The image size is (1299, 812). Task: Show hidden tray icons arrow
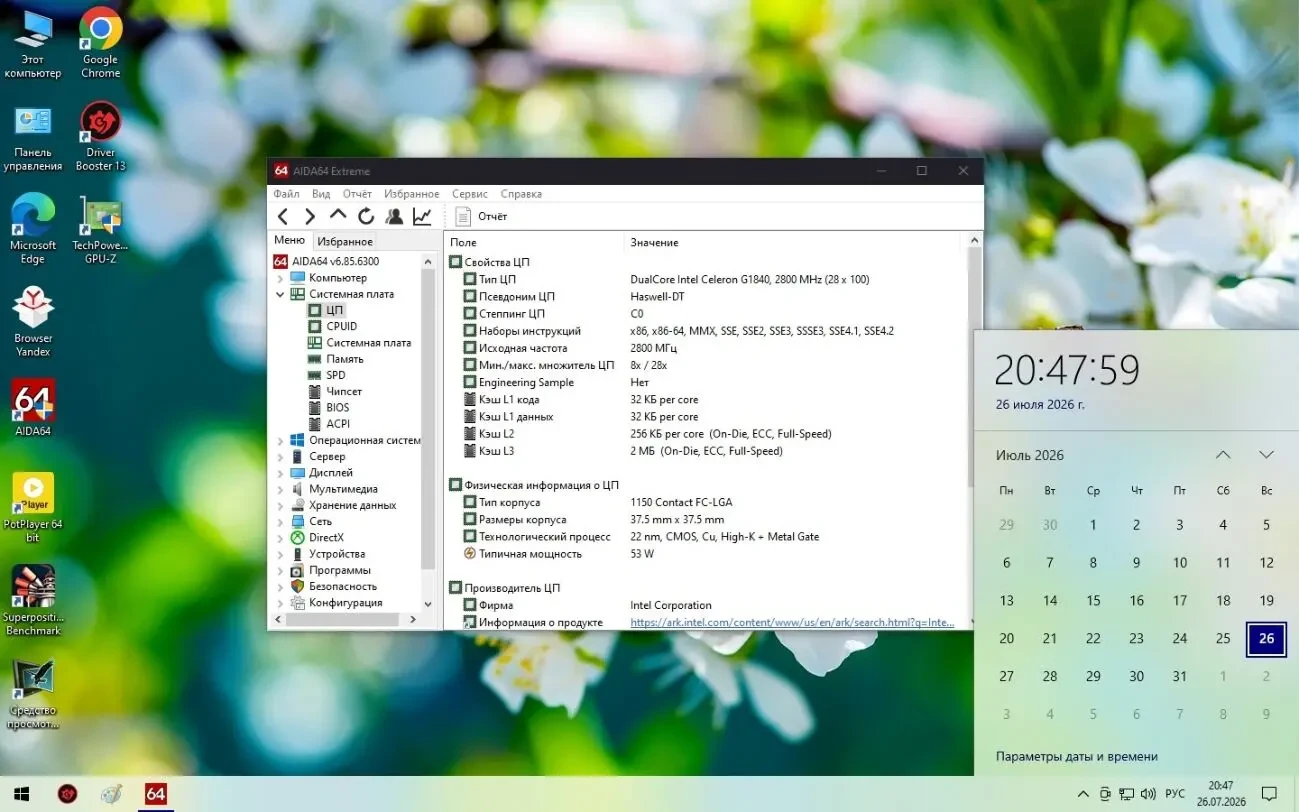point(1083,794)
